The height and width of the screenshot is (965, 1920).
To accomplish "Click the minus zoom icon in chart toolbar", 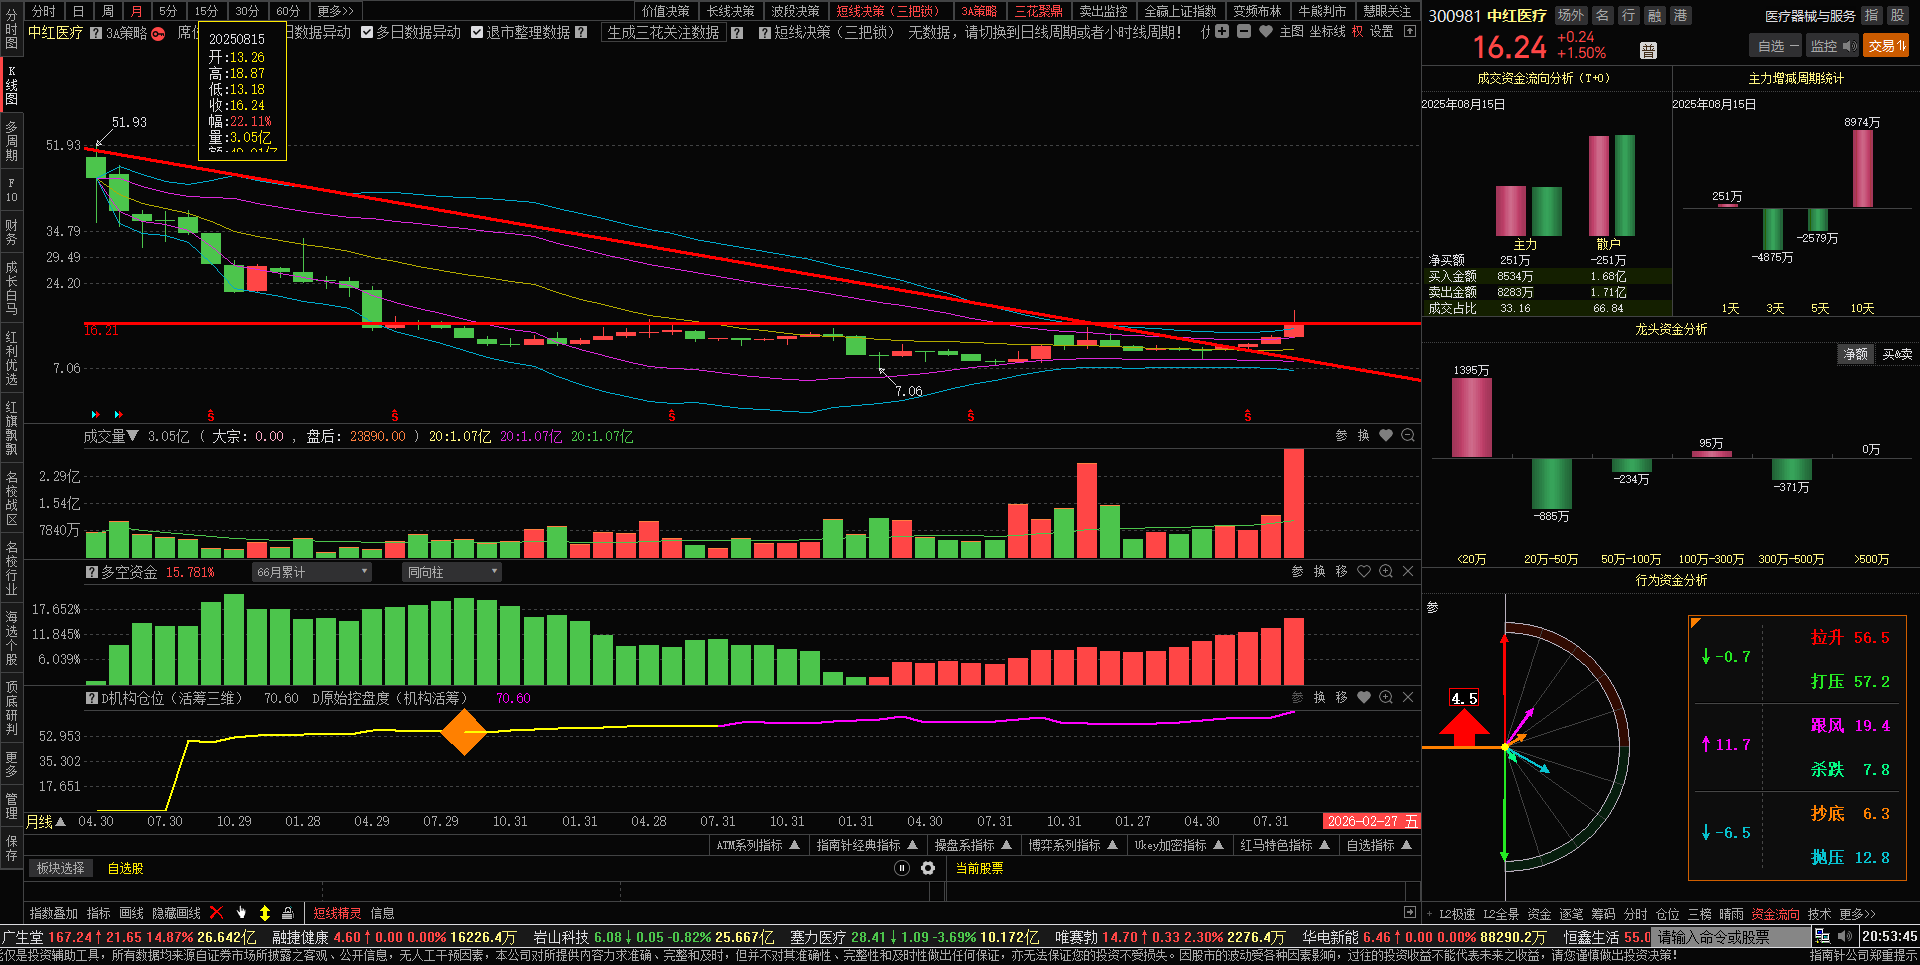I will 1244,32.
